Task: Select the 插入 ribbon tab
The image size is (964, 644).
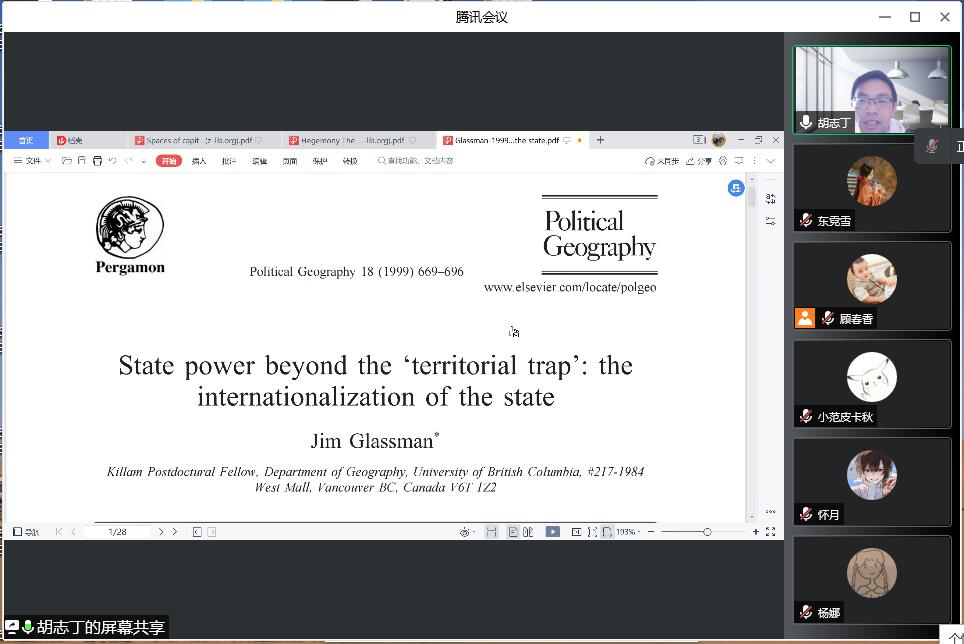Action: point(199,161)
